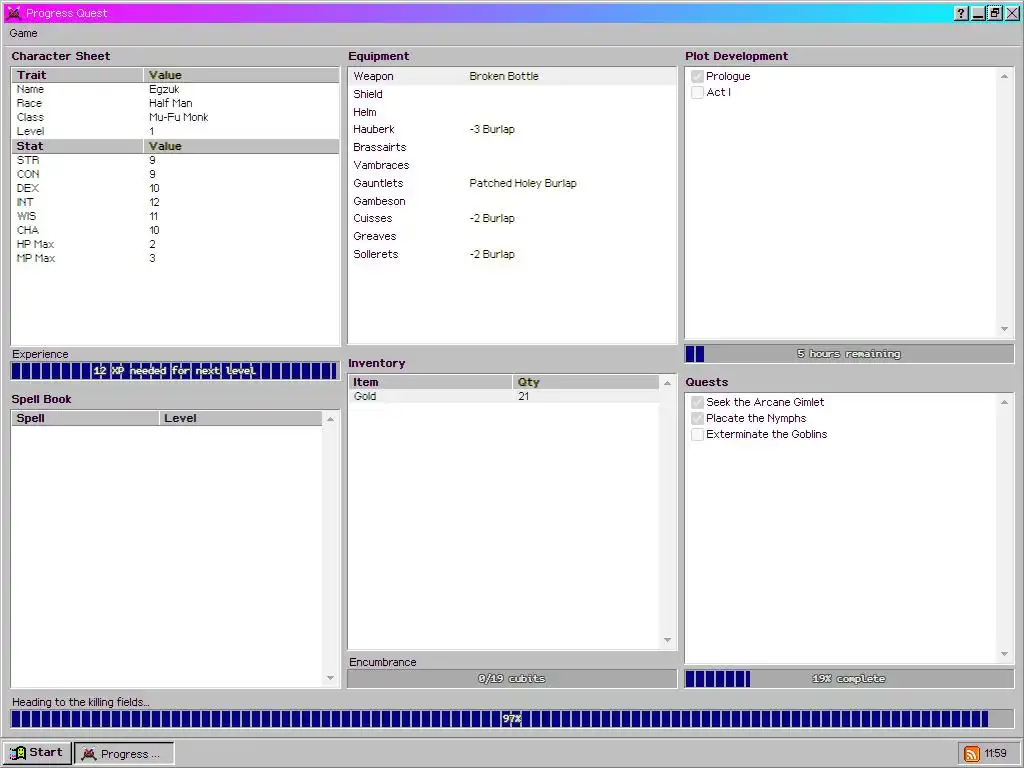1024x768 pixels.
Task: Click the Spell column header
Action: click(85, 418)
